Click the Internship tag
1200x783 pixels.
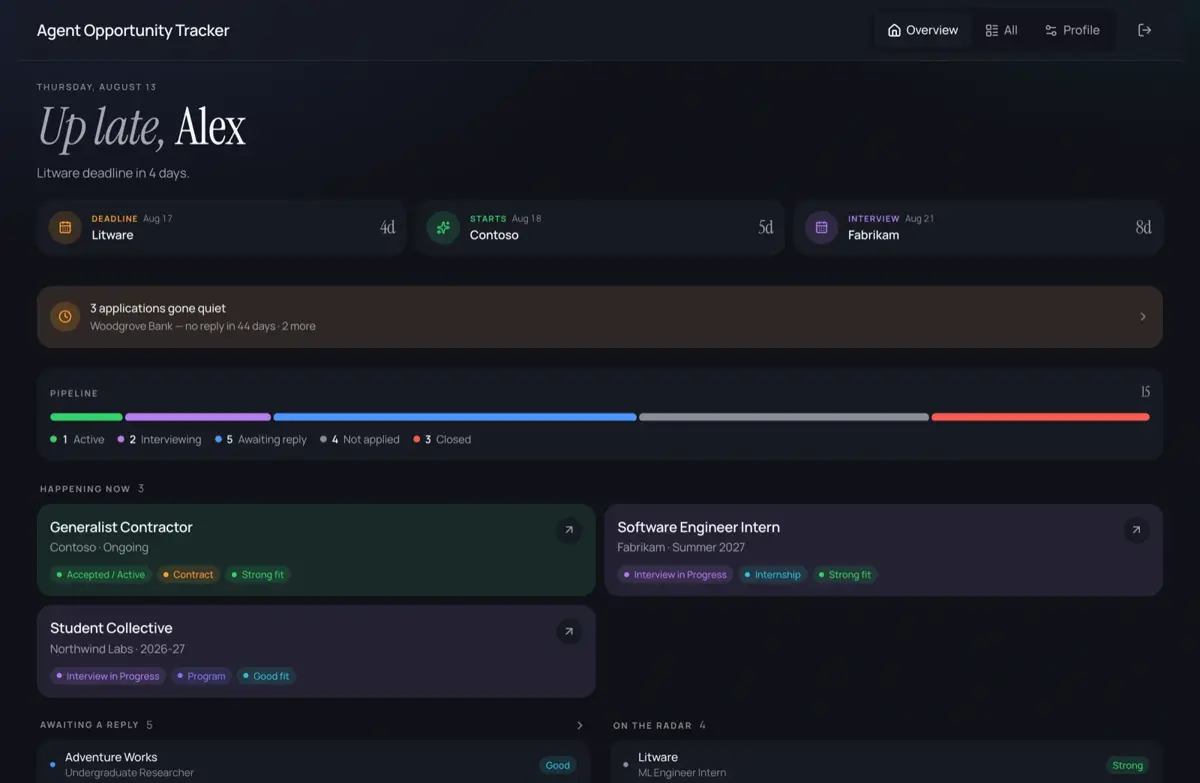(x=773, y=575)
